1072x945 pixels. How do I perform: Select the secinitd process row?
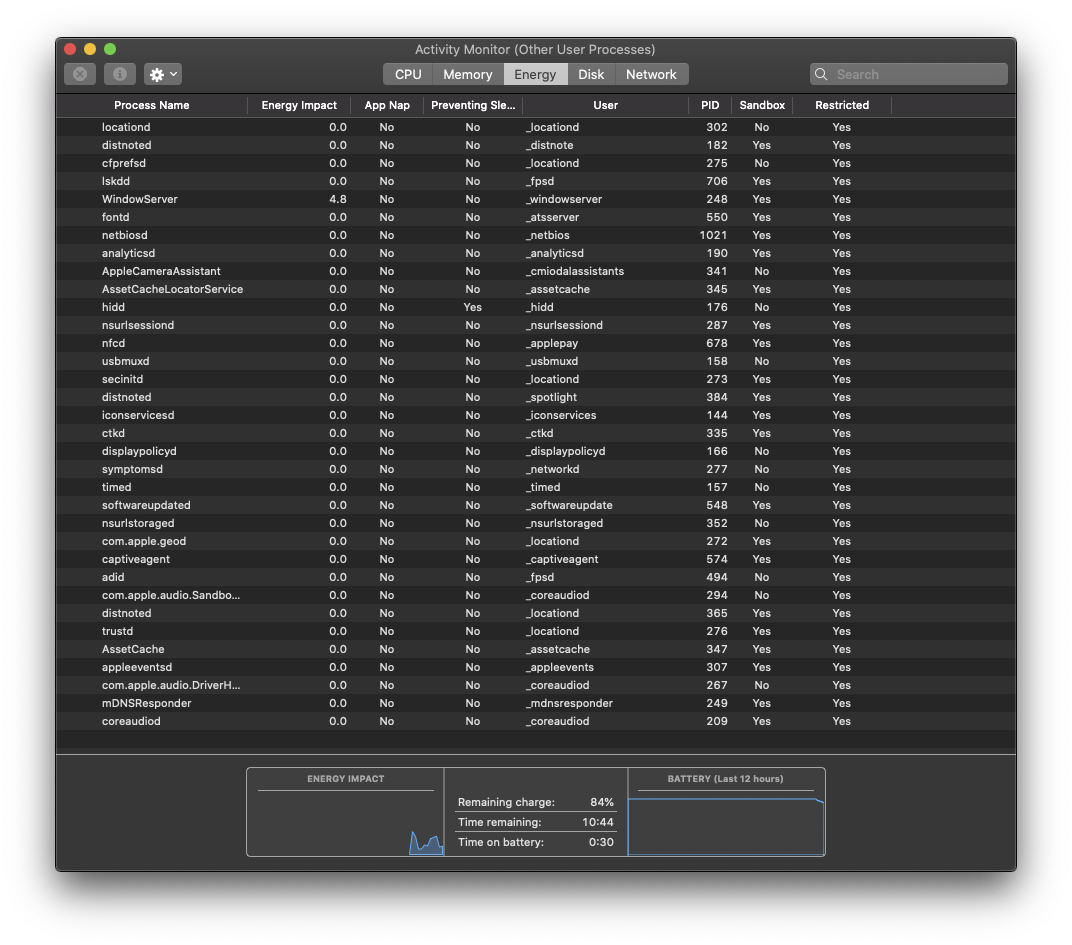click(x=536, y=380)
